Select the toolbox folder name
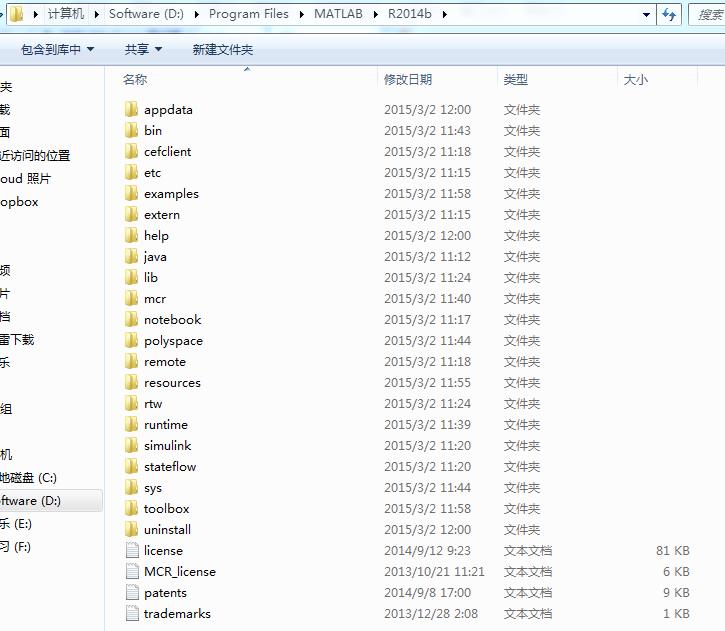Viewport: 725px width, 631px height. [x=166, y=508]
